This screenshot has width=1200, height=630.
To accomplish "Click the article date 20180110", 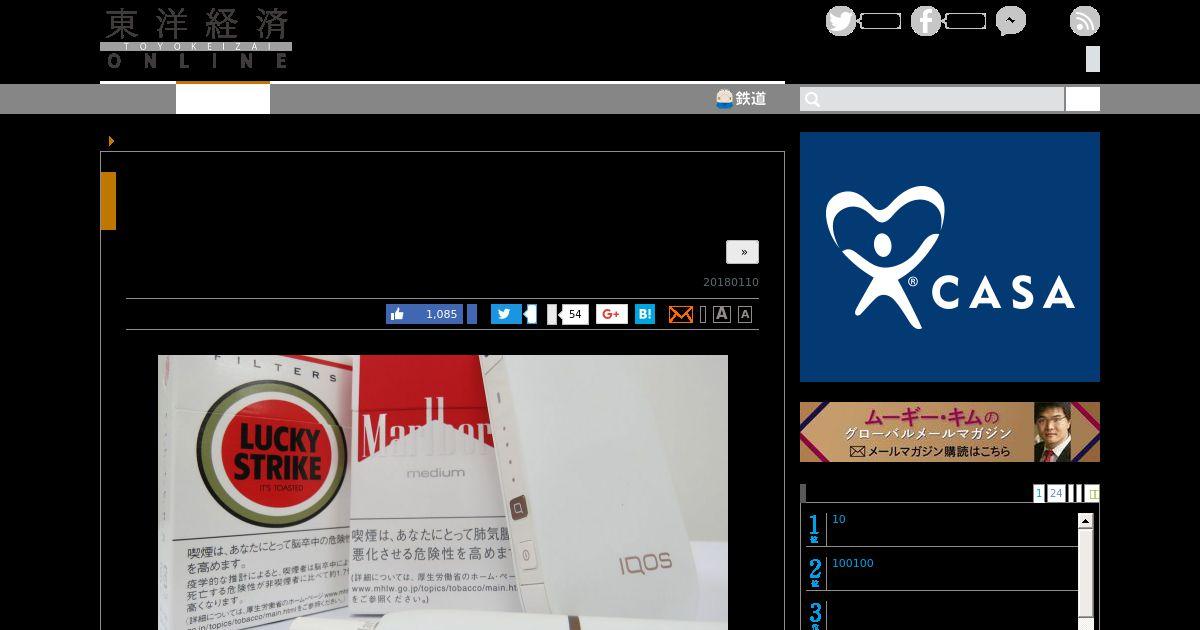I will pyautogui.click(x=731, y=282).
